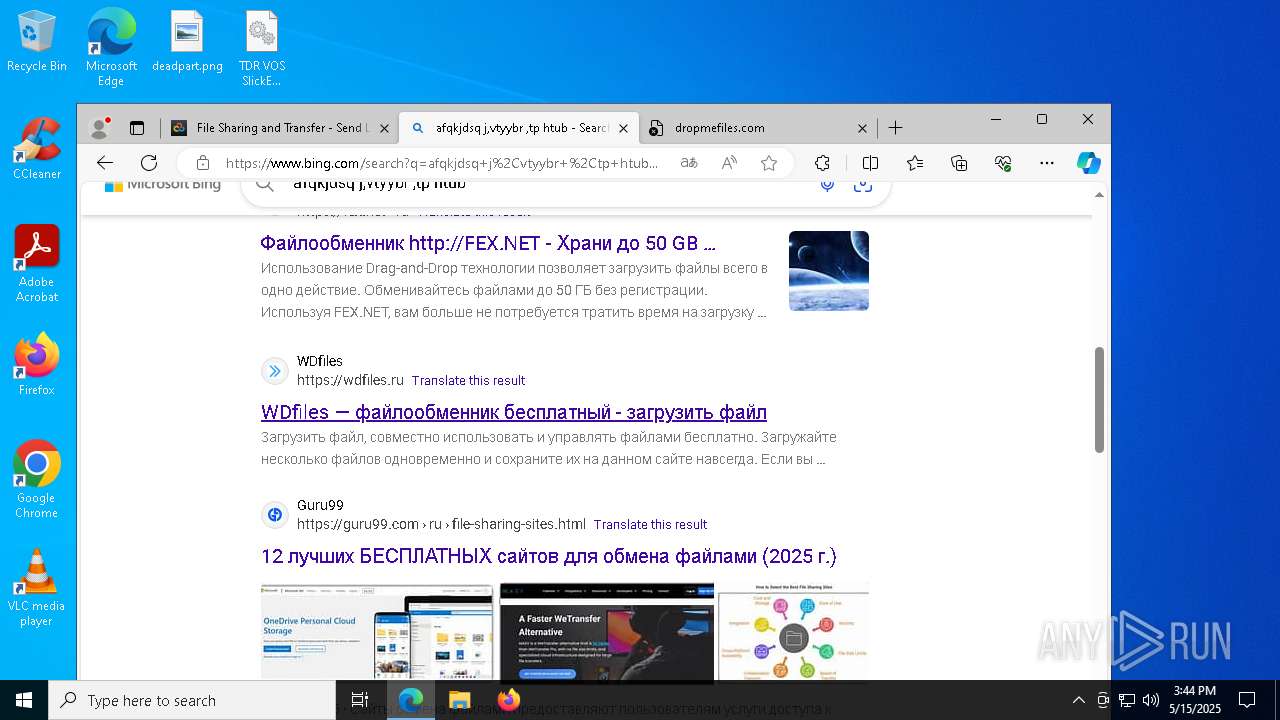The width and height of the screenshot is (1280, 720).
Task: Select the deadpart.png desktop file
Action: coord(187,42)
